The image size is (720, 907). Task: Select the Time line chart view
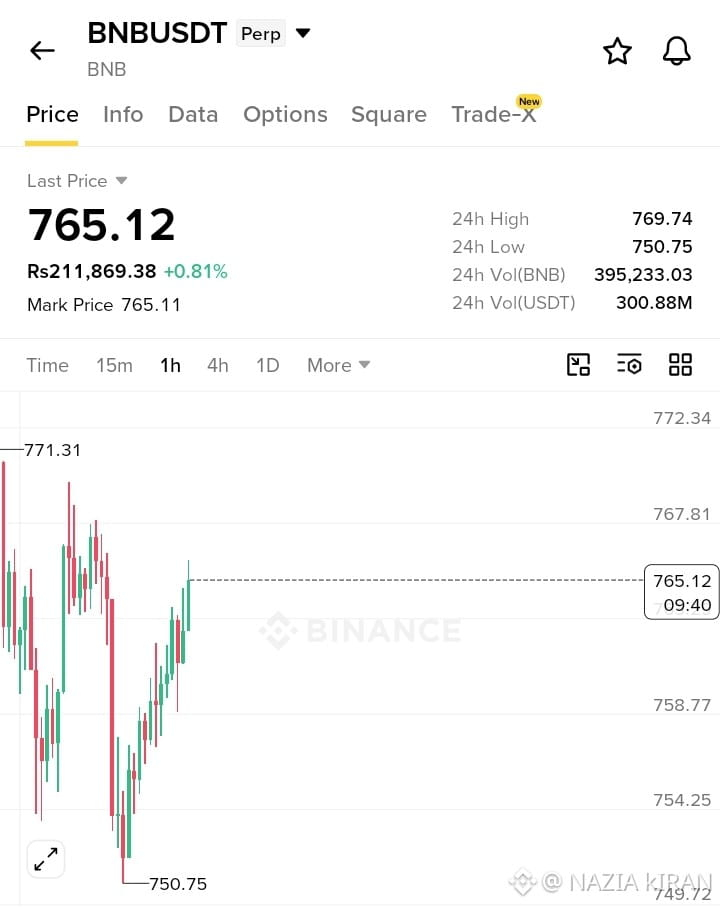pos(47,366)
